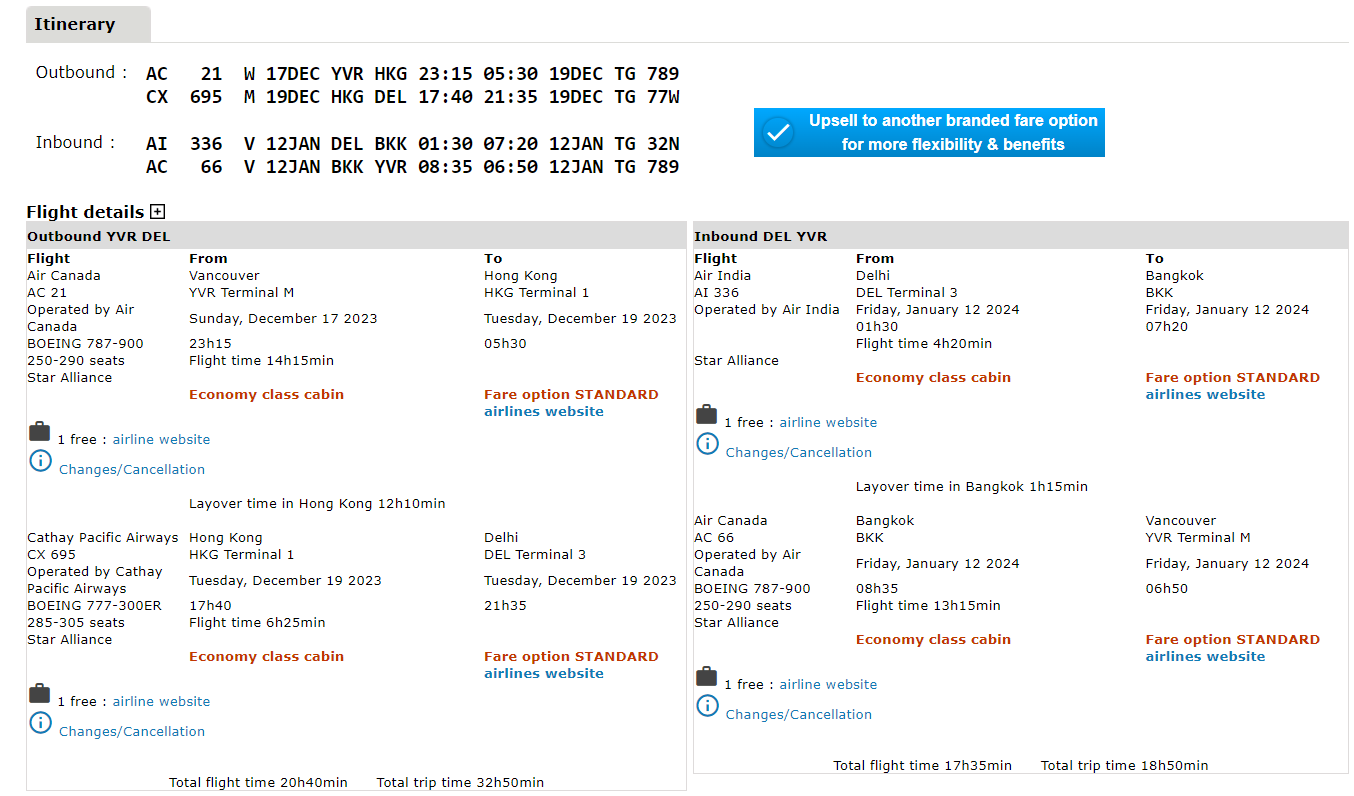Click the baggage icon under the AC 21 flight
Image resolution: width=1354 pixels, height=796 pixels.
[x=39, y=432]
